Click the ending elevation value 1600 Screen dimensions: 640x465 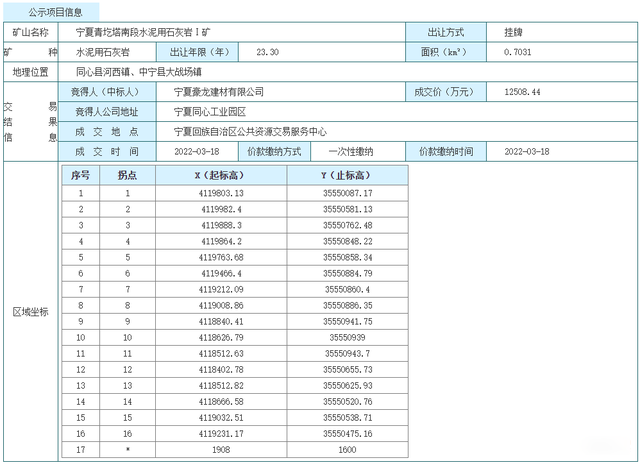click(x=347, y=451)
